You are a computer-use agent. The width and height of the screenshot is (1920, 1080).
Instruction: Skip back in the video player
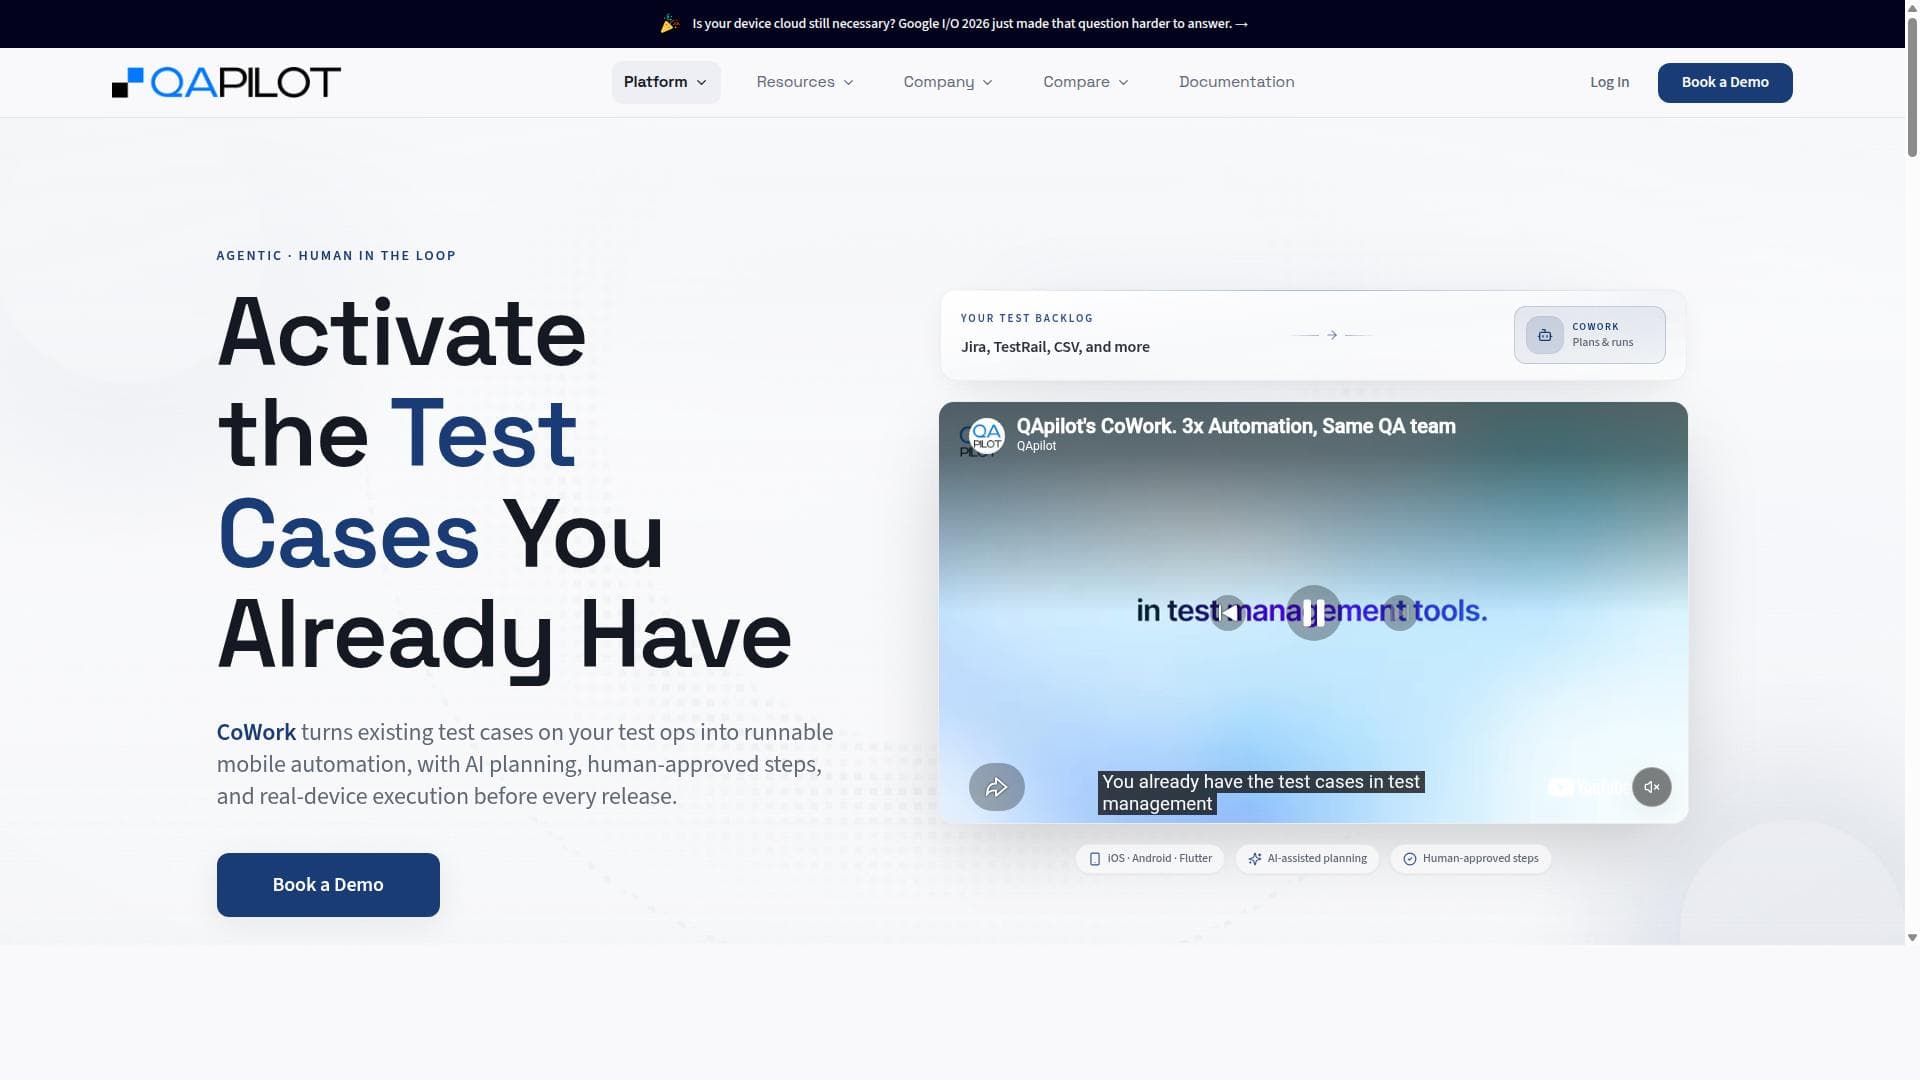[1228, 612]
